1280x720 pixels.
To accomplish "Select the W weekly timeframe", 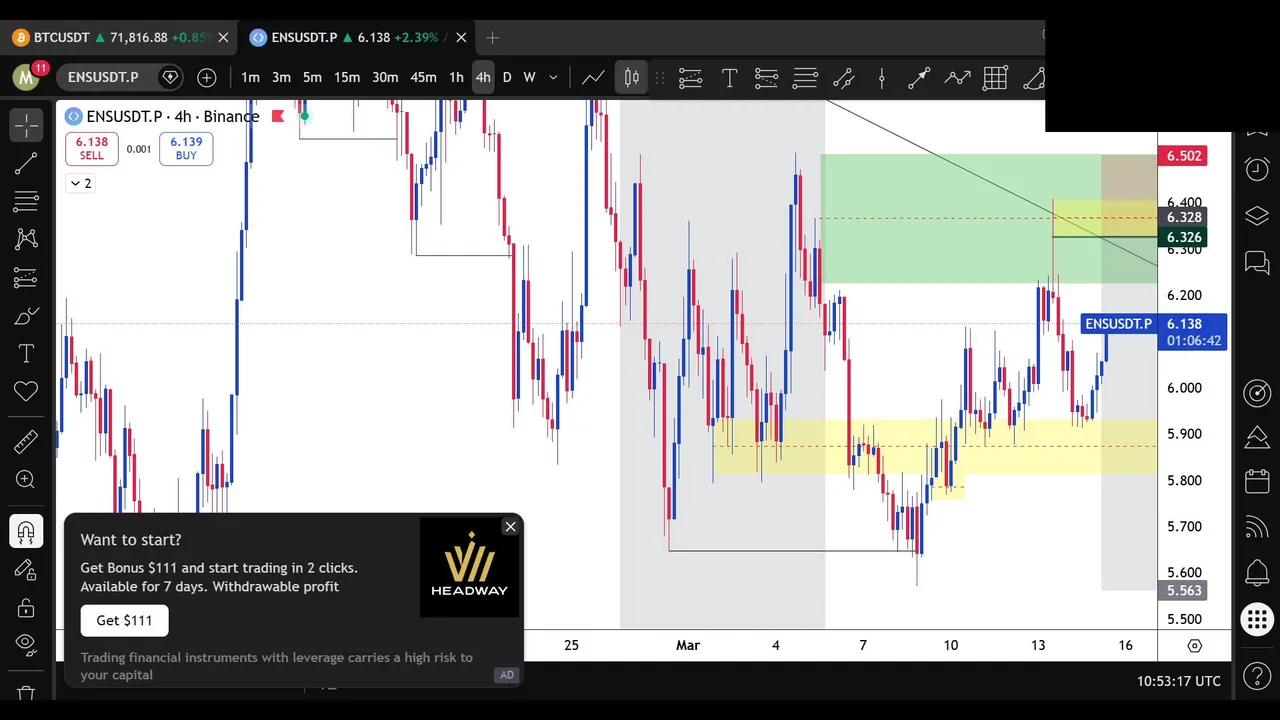I will point(530,77).
